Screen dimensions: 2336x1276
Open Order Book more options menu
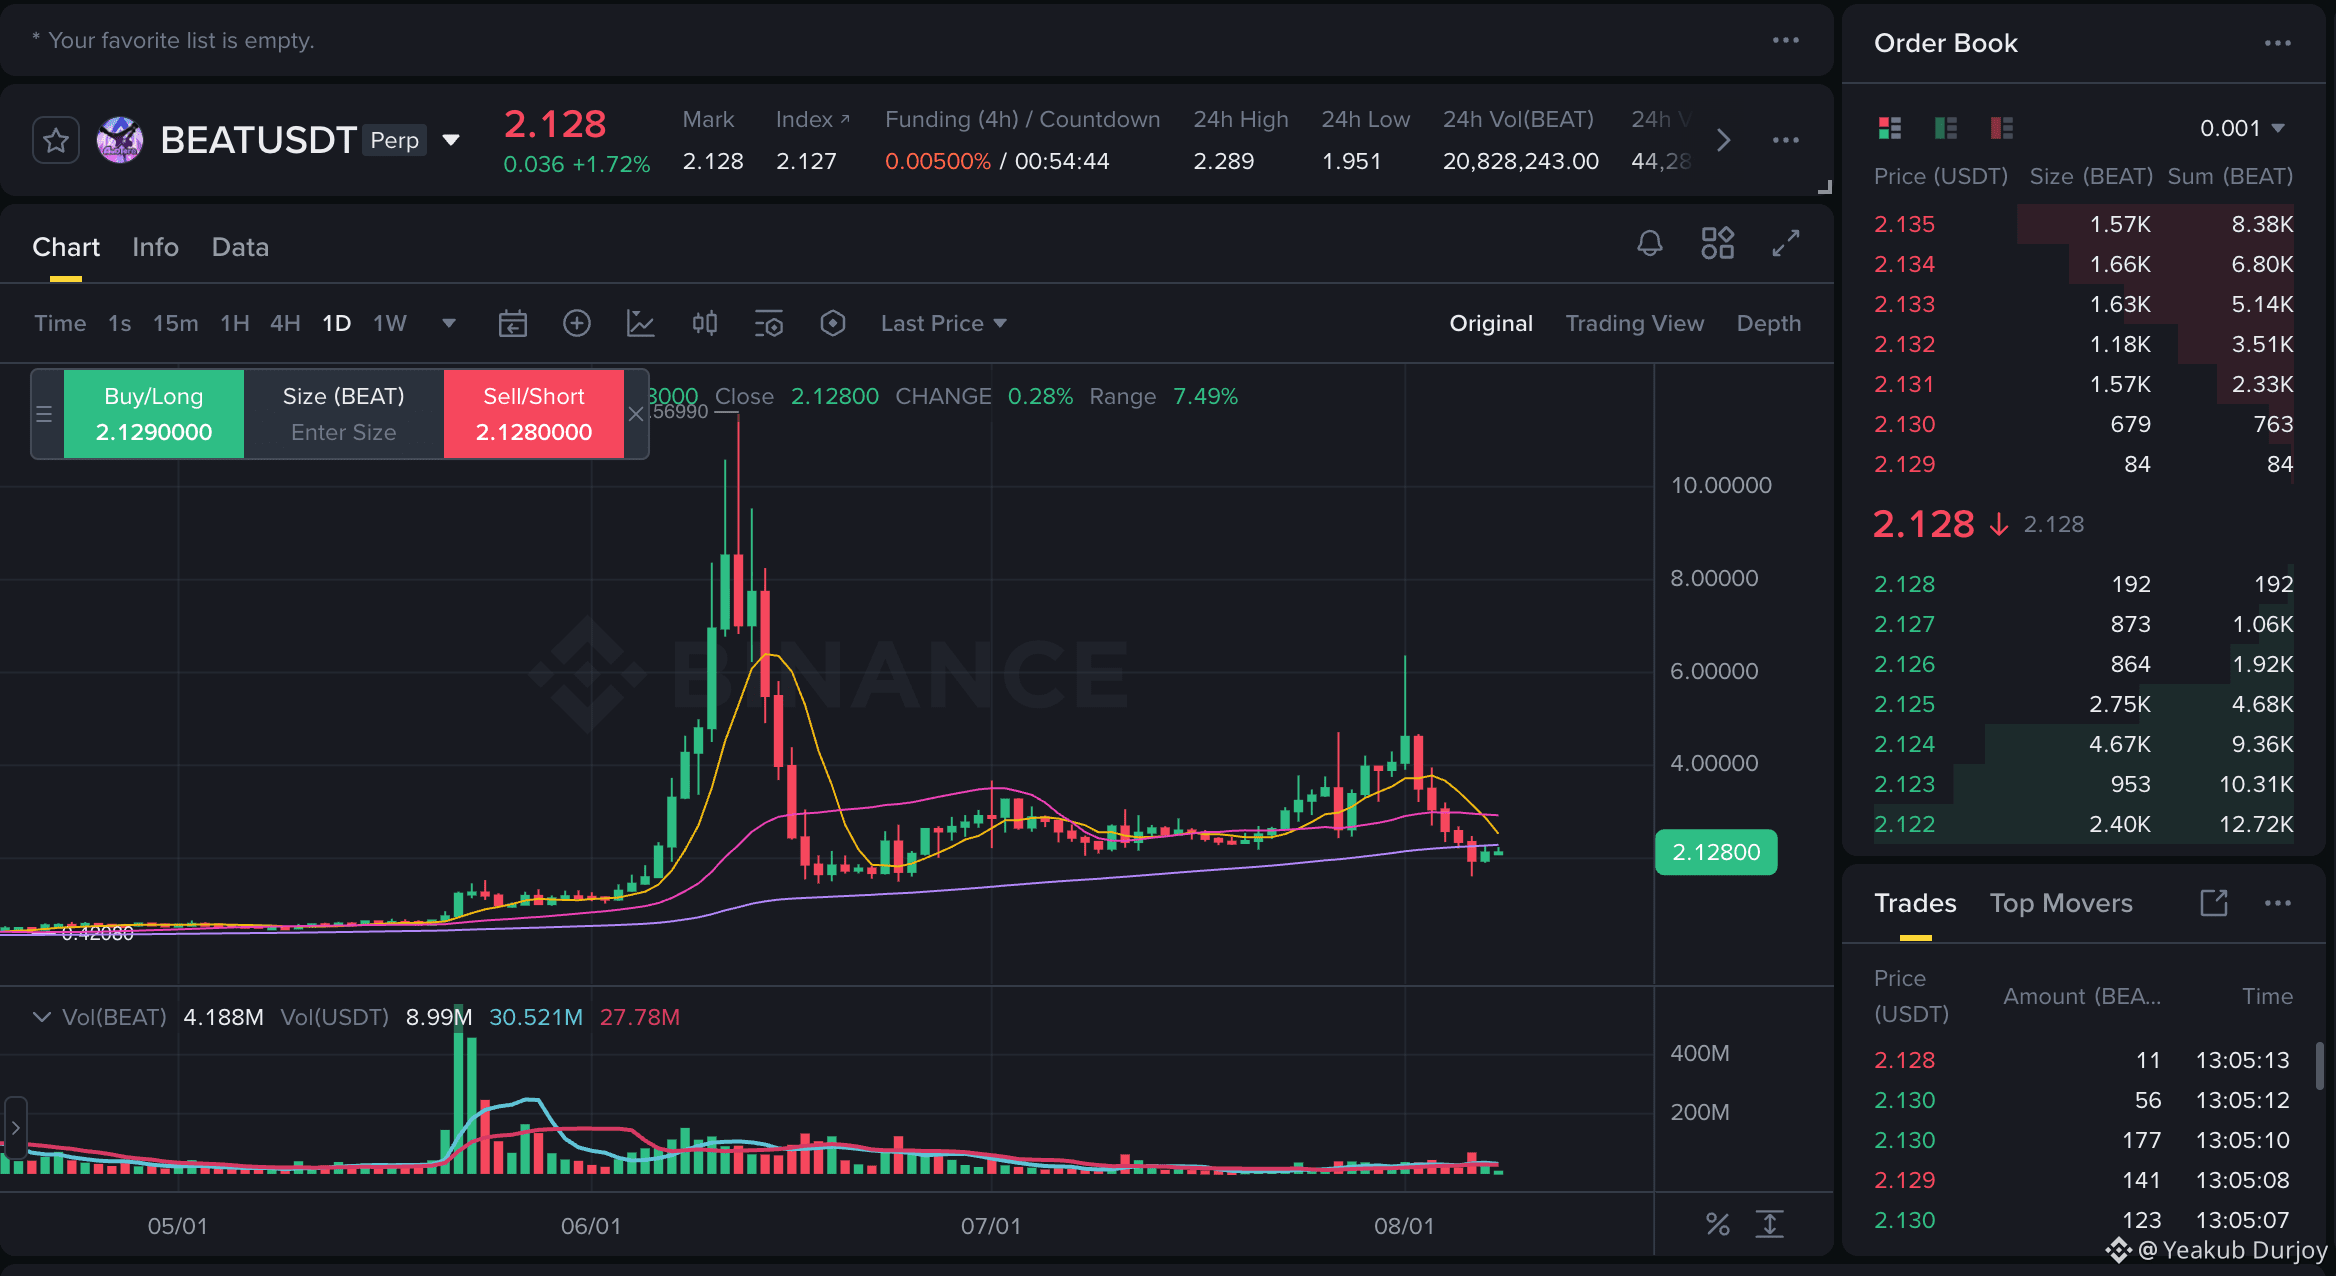(2278, 43)
